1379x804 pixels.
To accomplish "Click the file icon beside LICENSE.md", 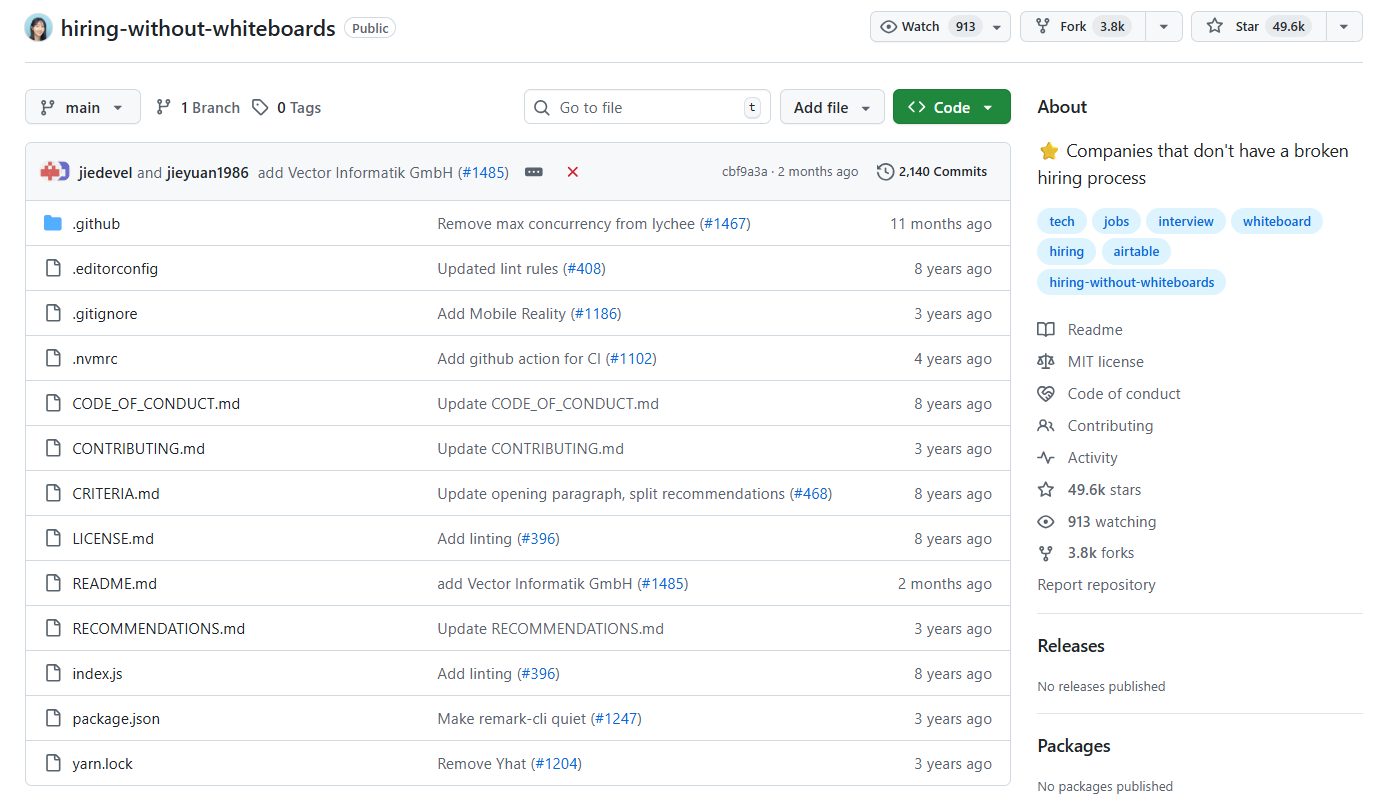I will tap(53, 538).
